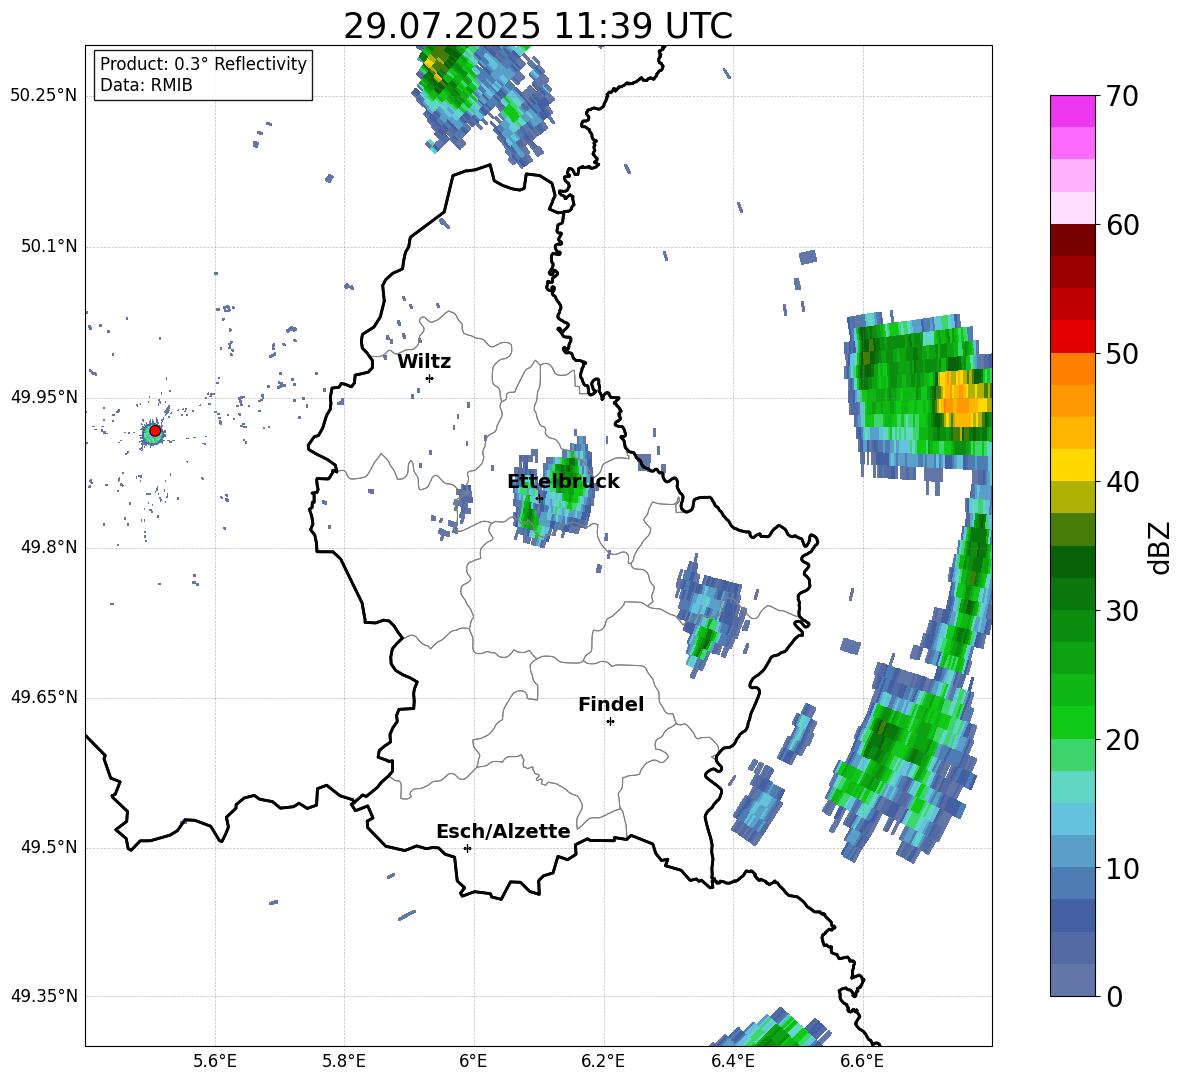Click the yellow swatch just above 40 dBZ
The image size is (1184, 1081).
[x=1072, y=465]
